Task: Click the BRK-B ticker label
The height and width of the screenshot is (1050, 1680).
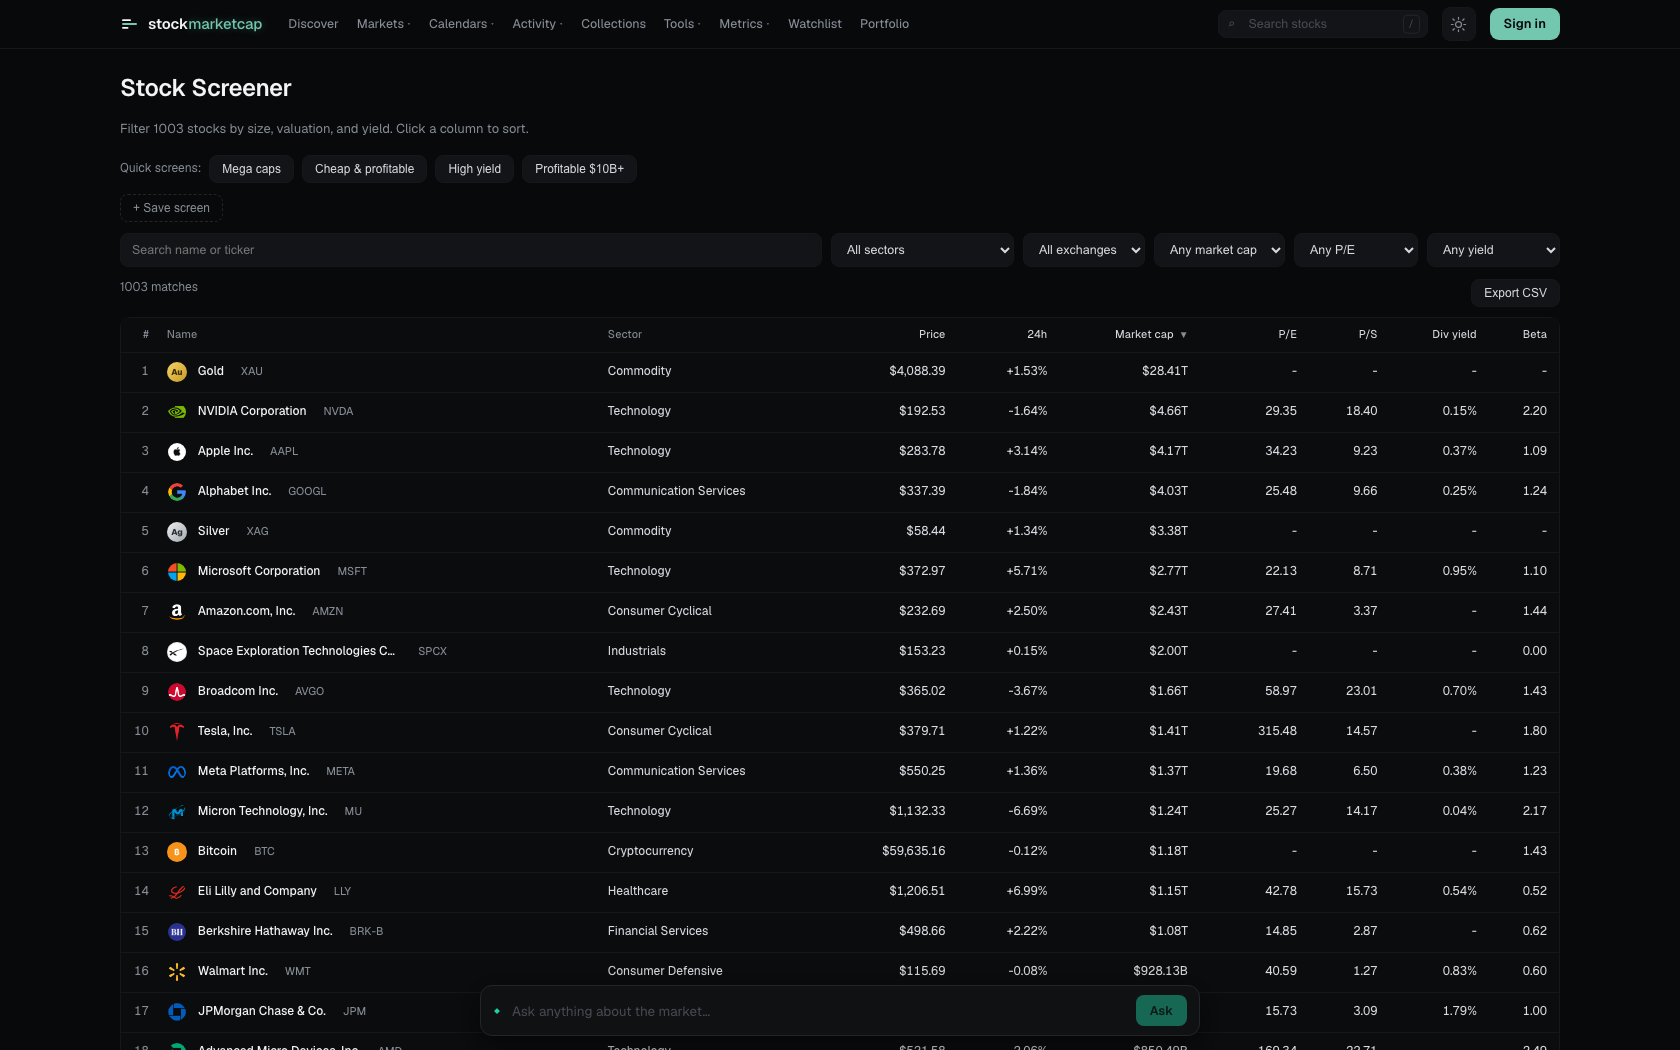Action: click(366, 932)
